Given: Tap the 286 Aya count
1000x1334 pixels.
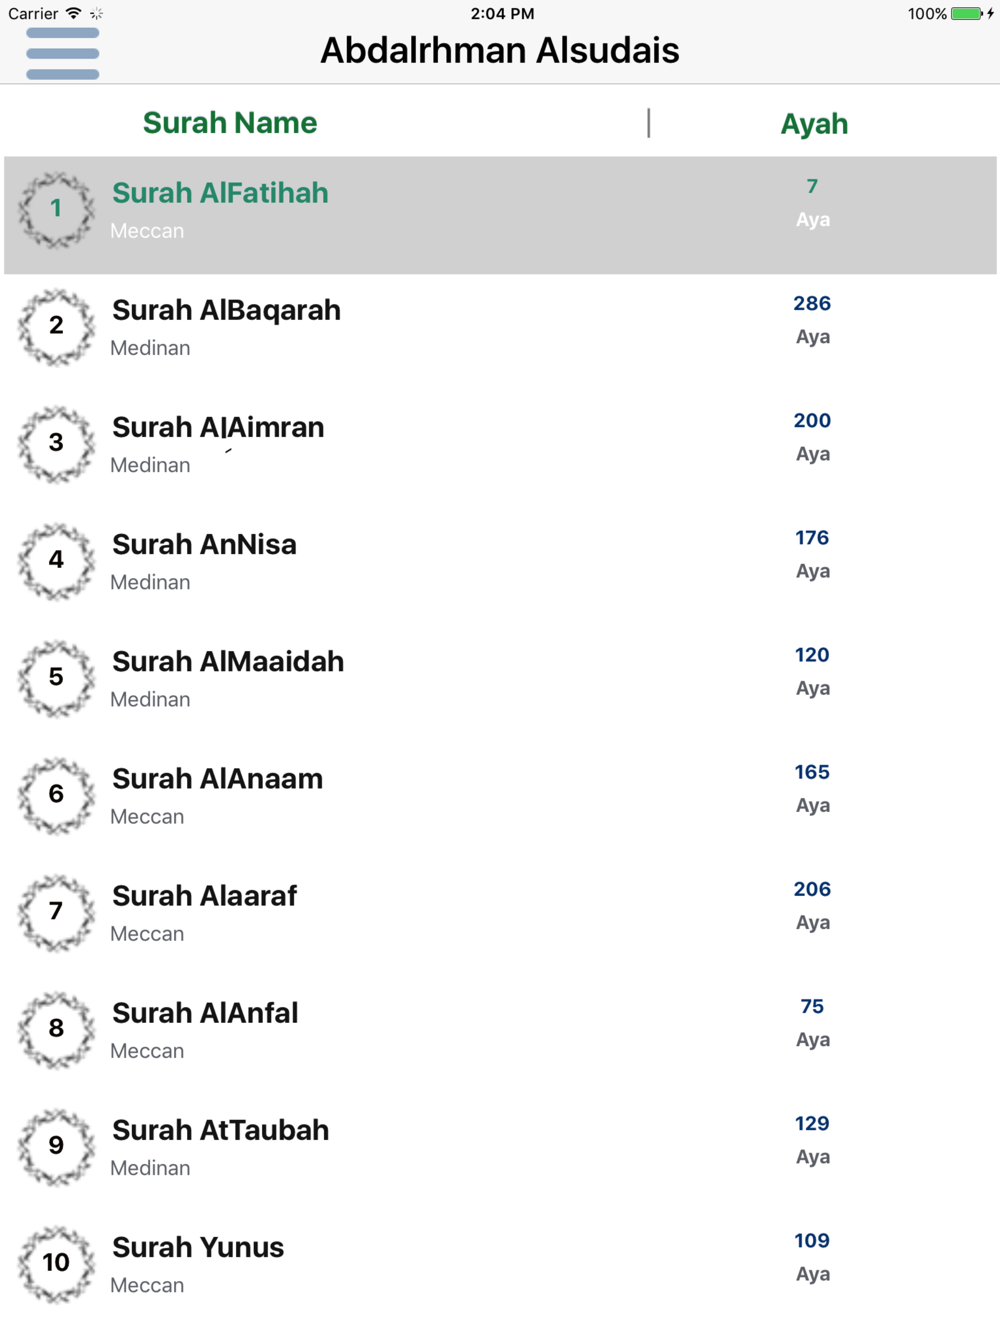Looking at the screenshot, I should point(812,304).
